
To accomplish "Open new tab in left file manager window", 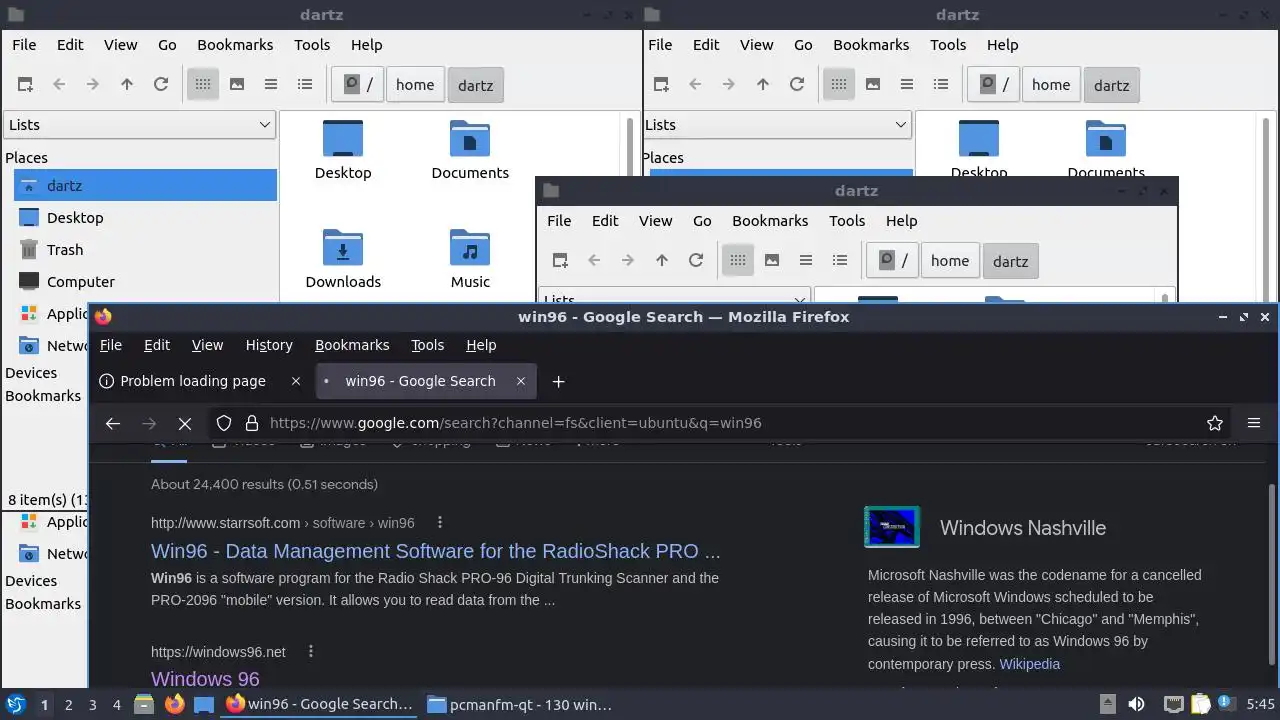I will 25,85.
